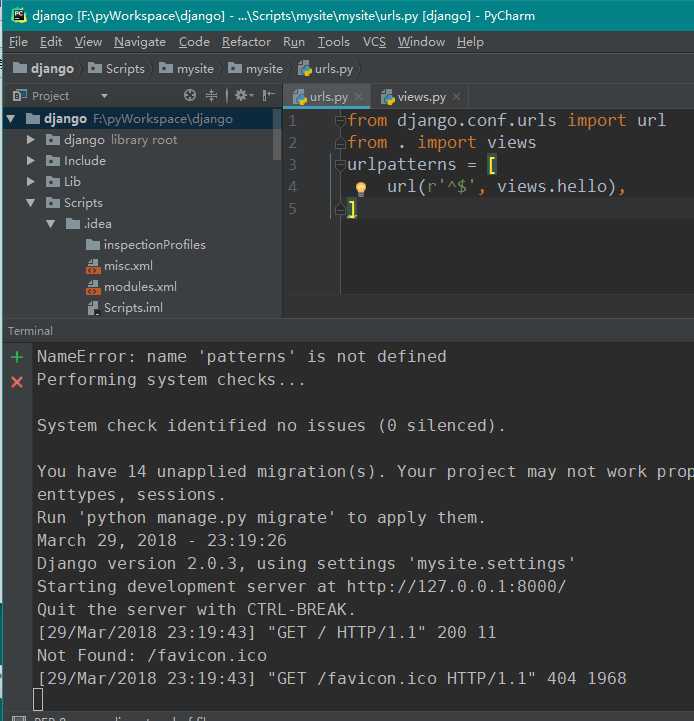Viewport: 694px width, 721px height.
Task: Close the views.py tab
Action: click(x=456, y=97)
